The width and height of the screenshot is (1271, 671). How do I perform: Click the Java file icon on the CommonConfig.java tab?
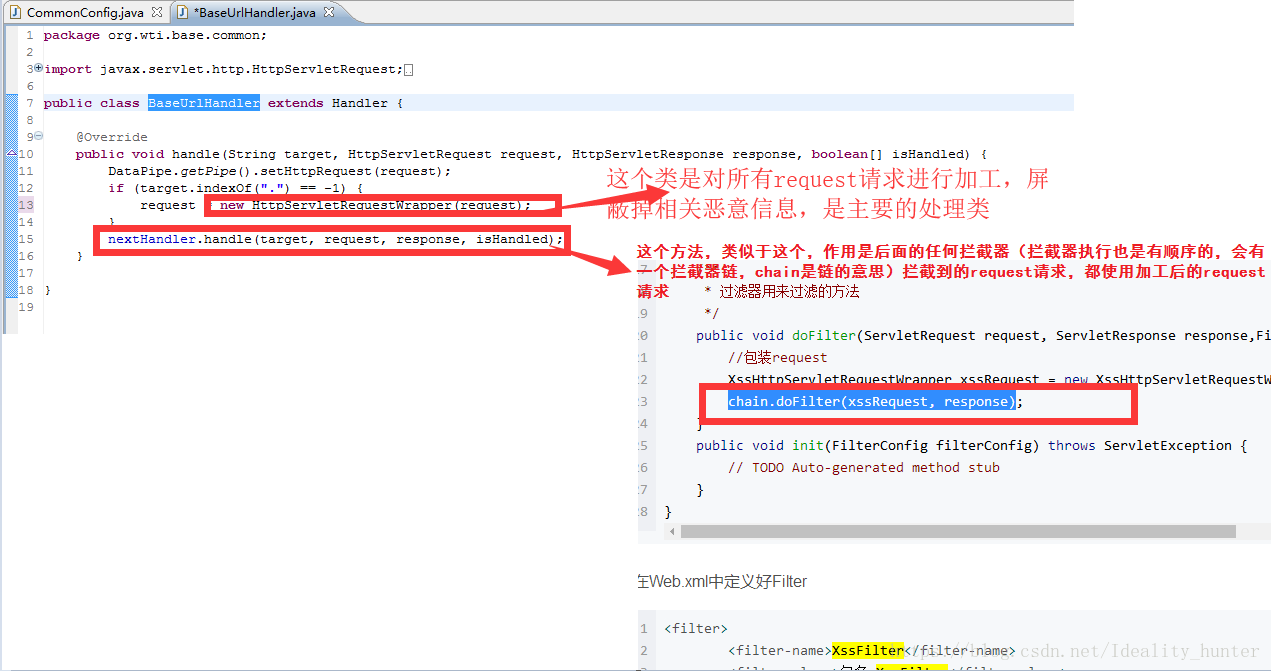[15, 13]
